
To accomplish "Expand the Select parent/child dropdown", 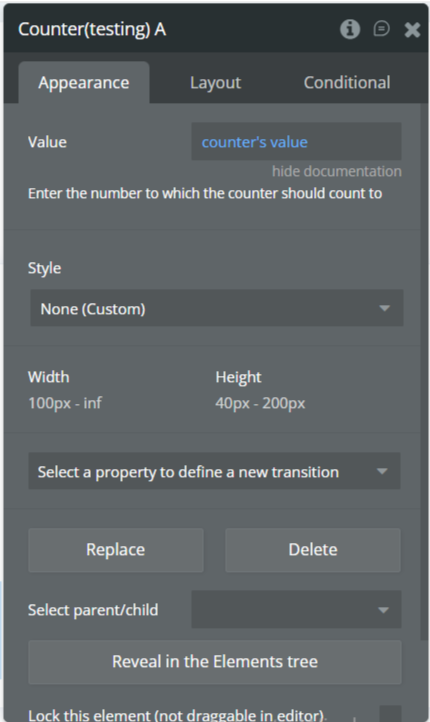I will tap(296, 610).
